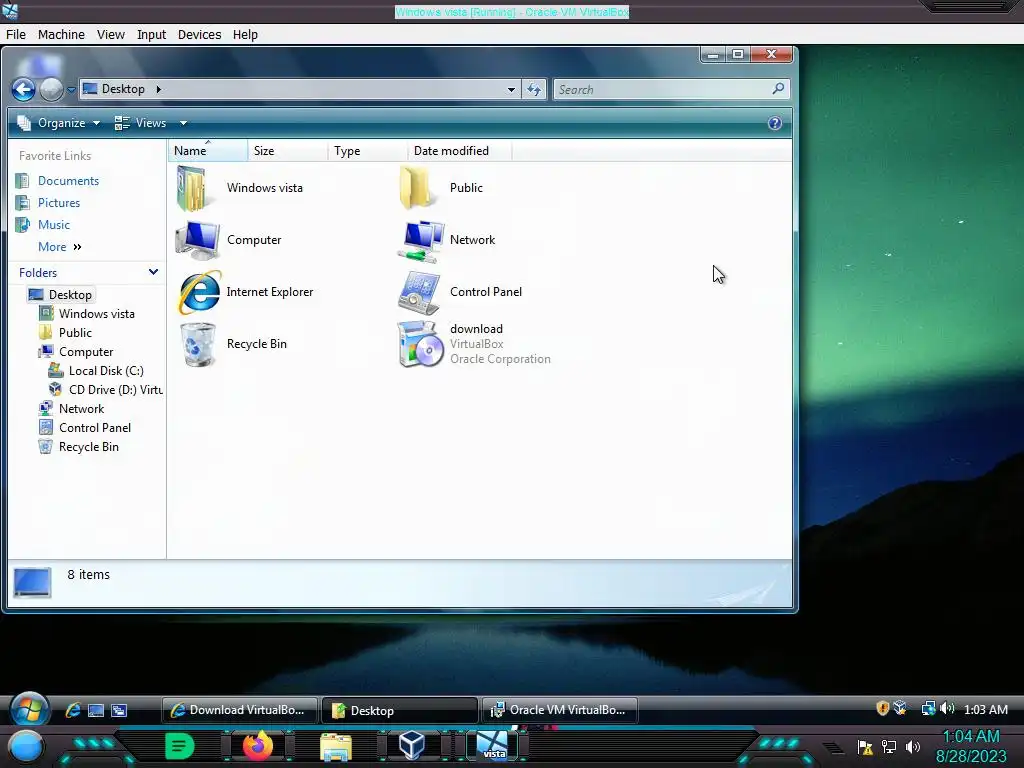Click Switch between windows Quick Launch icon
This screenshot has width=1024, height=768.
point(119,710)
